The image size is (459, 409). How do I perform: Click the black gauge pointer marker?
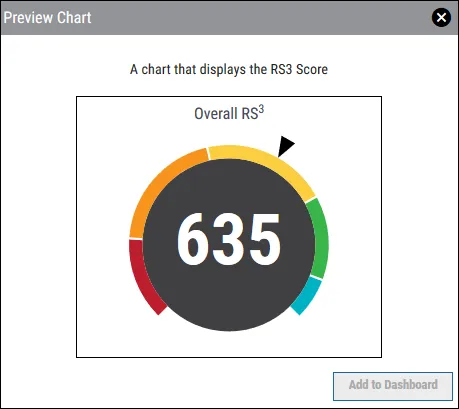pyautogui.click(x=286, y=145)
